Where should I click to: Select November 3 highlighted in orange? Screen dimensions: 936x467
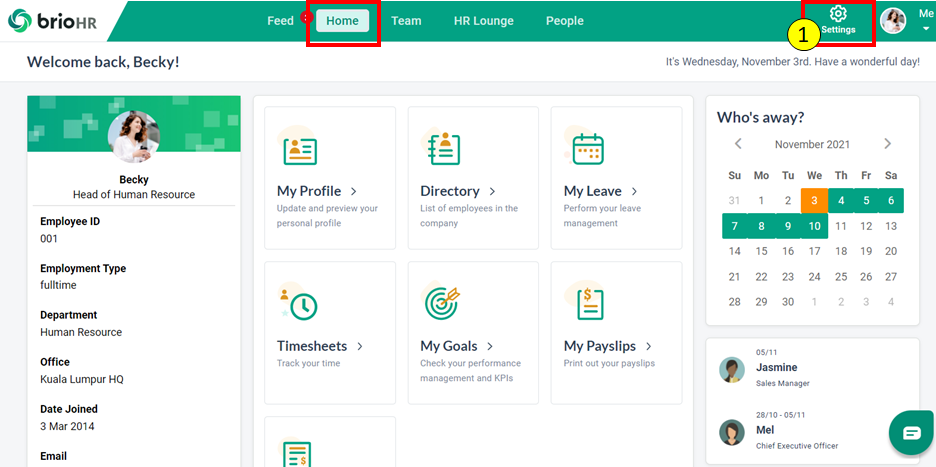coord(815,201)
